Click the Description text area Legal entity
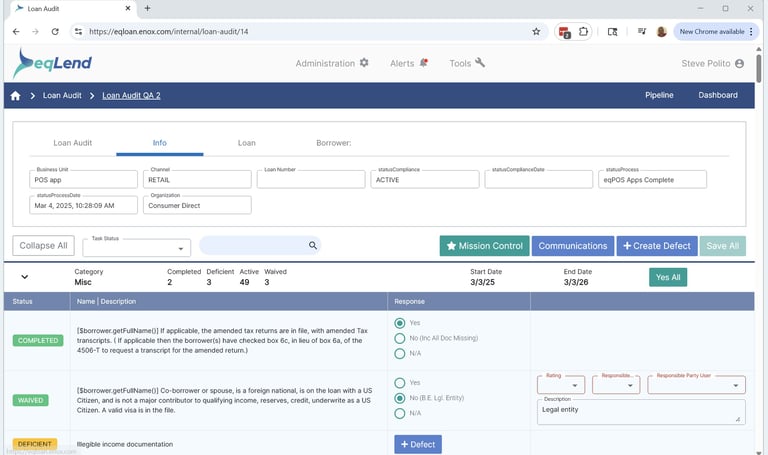 [x=641, y=412]
